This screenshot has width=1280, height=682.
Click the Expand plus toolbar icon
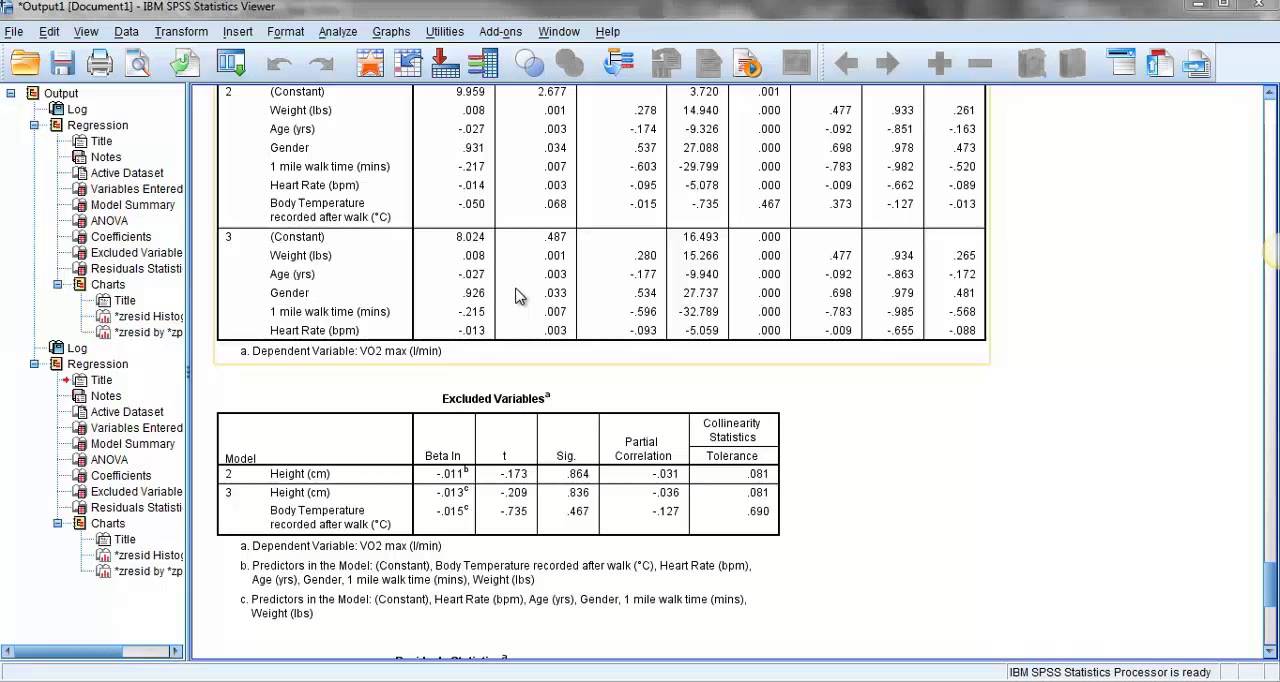939,64
